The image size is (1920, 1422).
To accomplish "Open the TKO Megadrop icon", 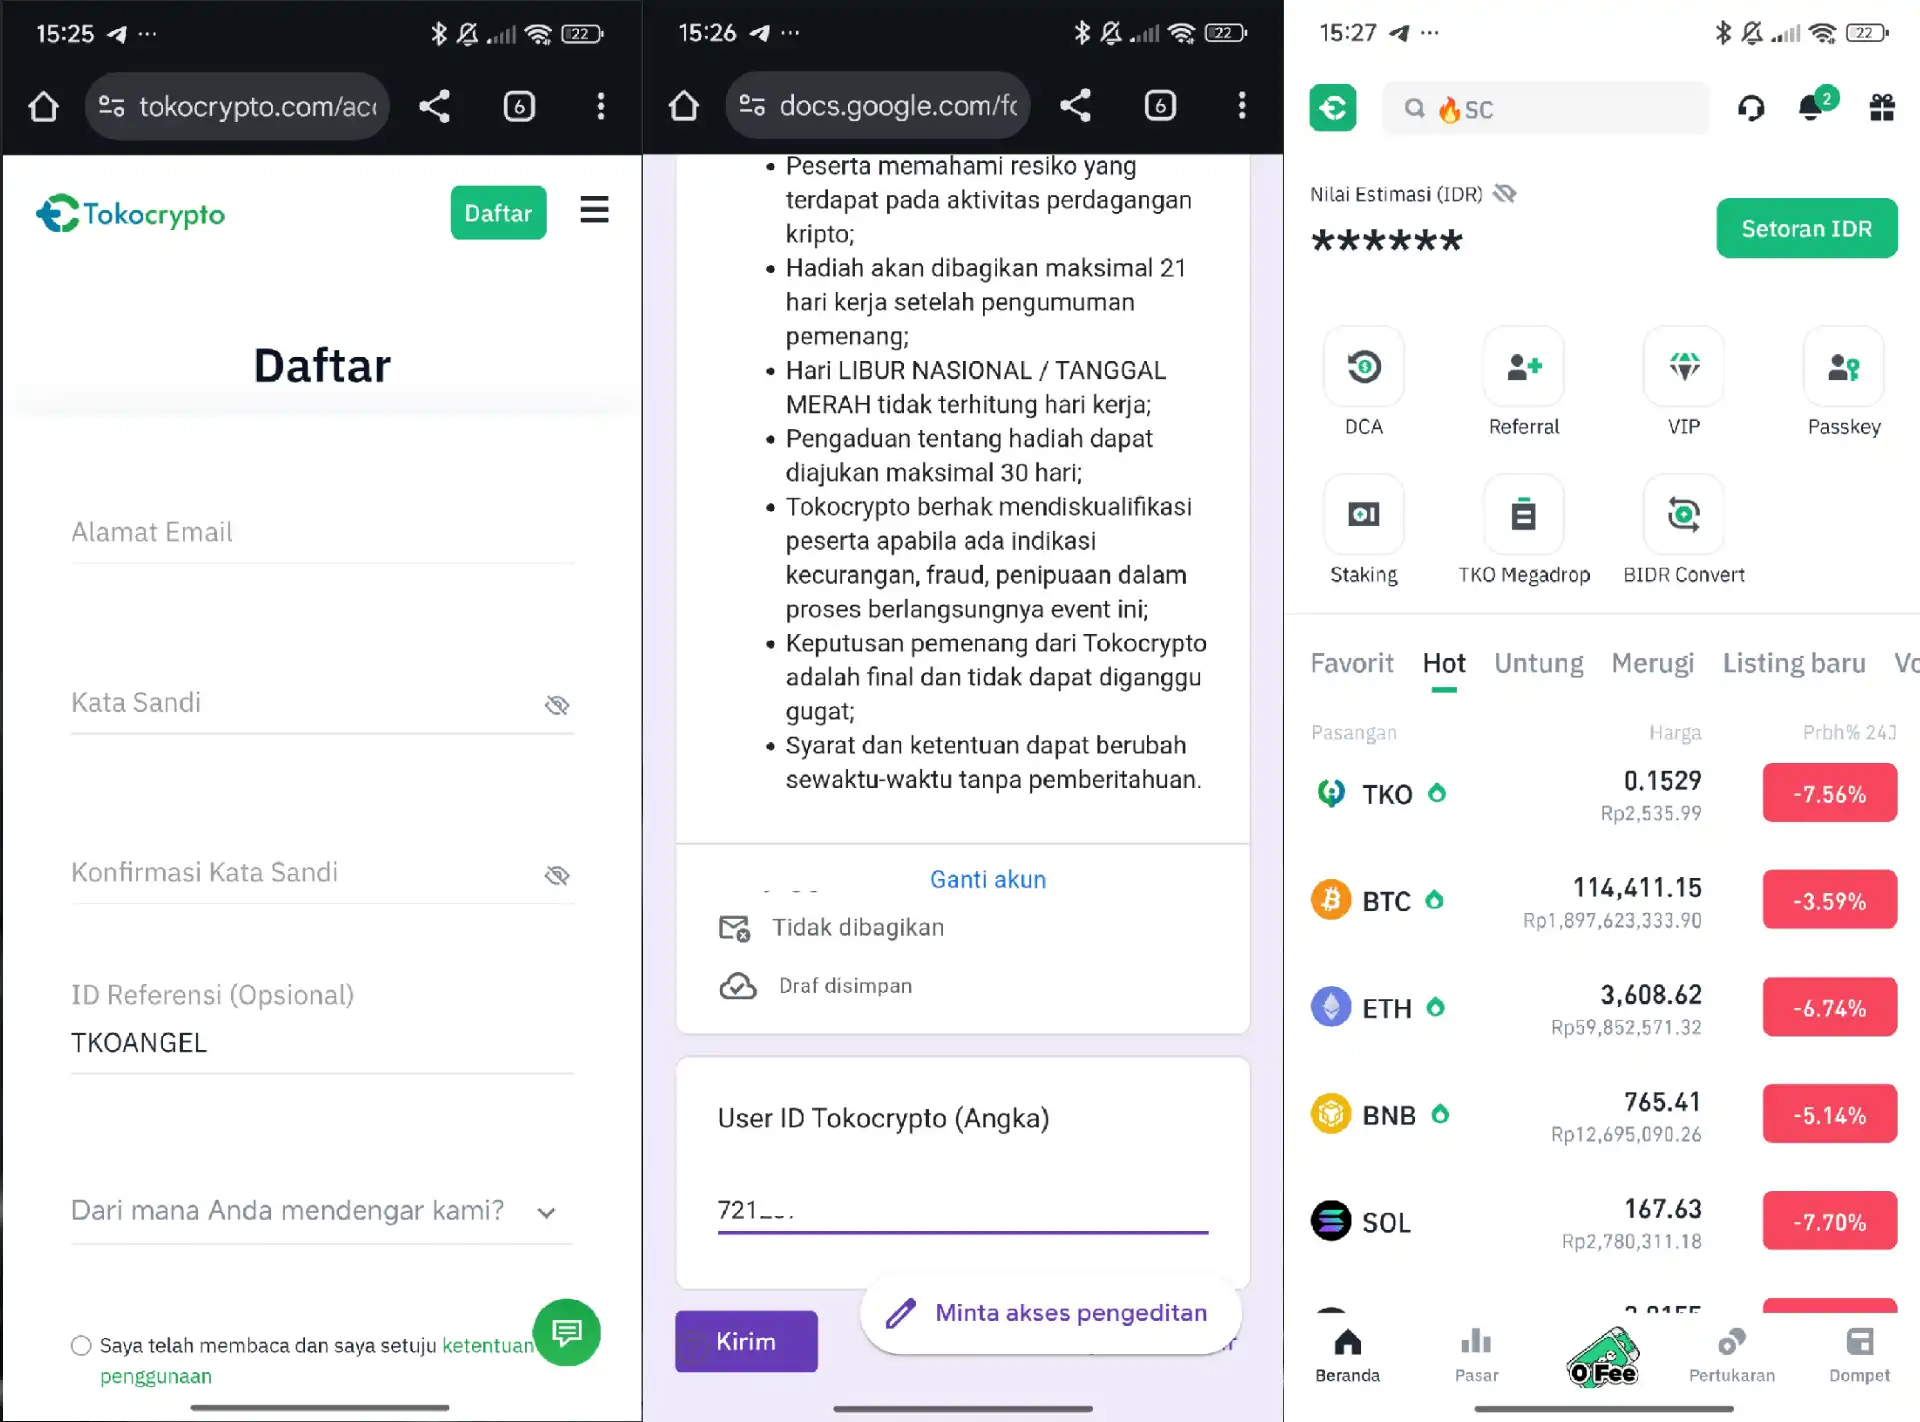I will coord(1523,515).
